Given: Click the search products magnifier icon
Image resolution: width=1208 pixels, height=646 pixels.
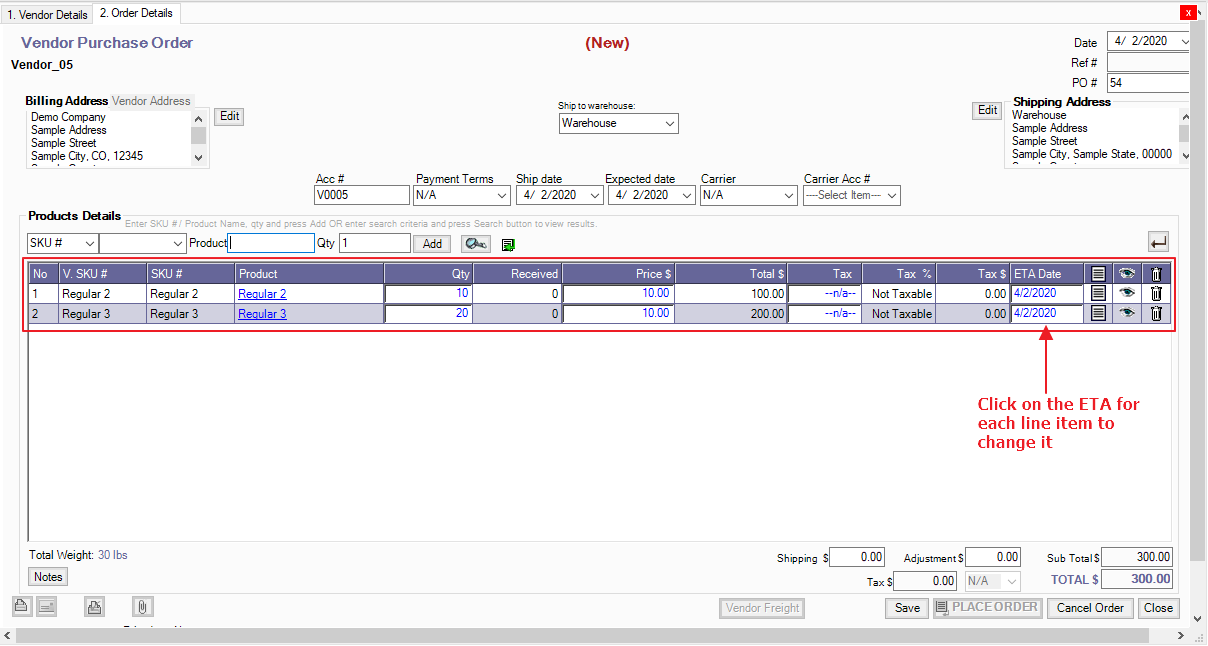Looking at the screenshot, I should click(475, 244).
